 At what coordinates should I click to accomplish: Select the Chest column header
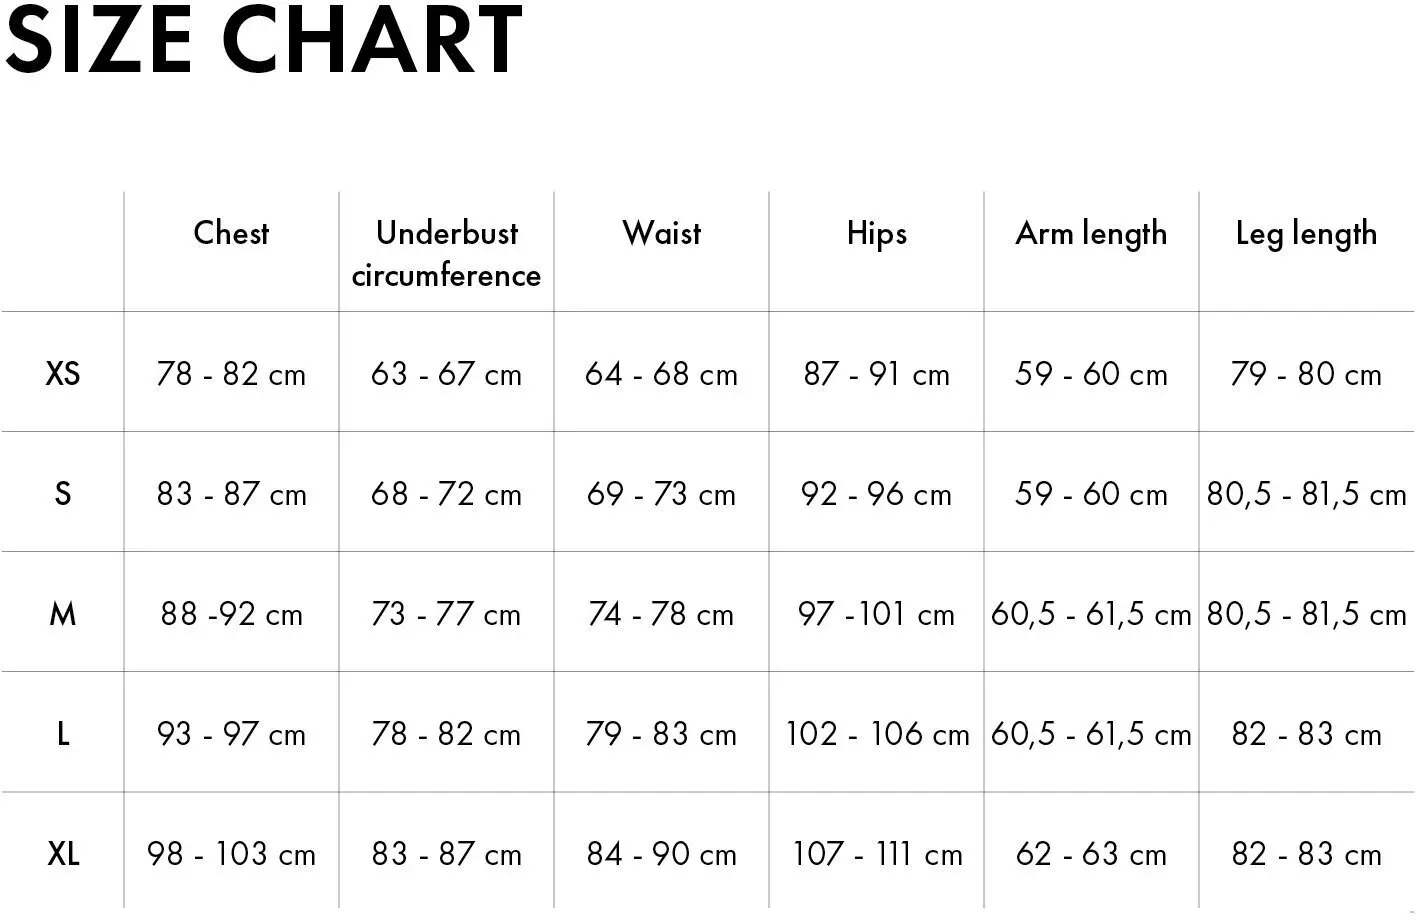(x=231, y=233)
